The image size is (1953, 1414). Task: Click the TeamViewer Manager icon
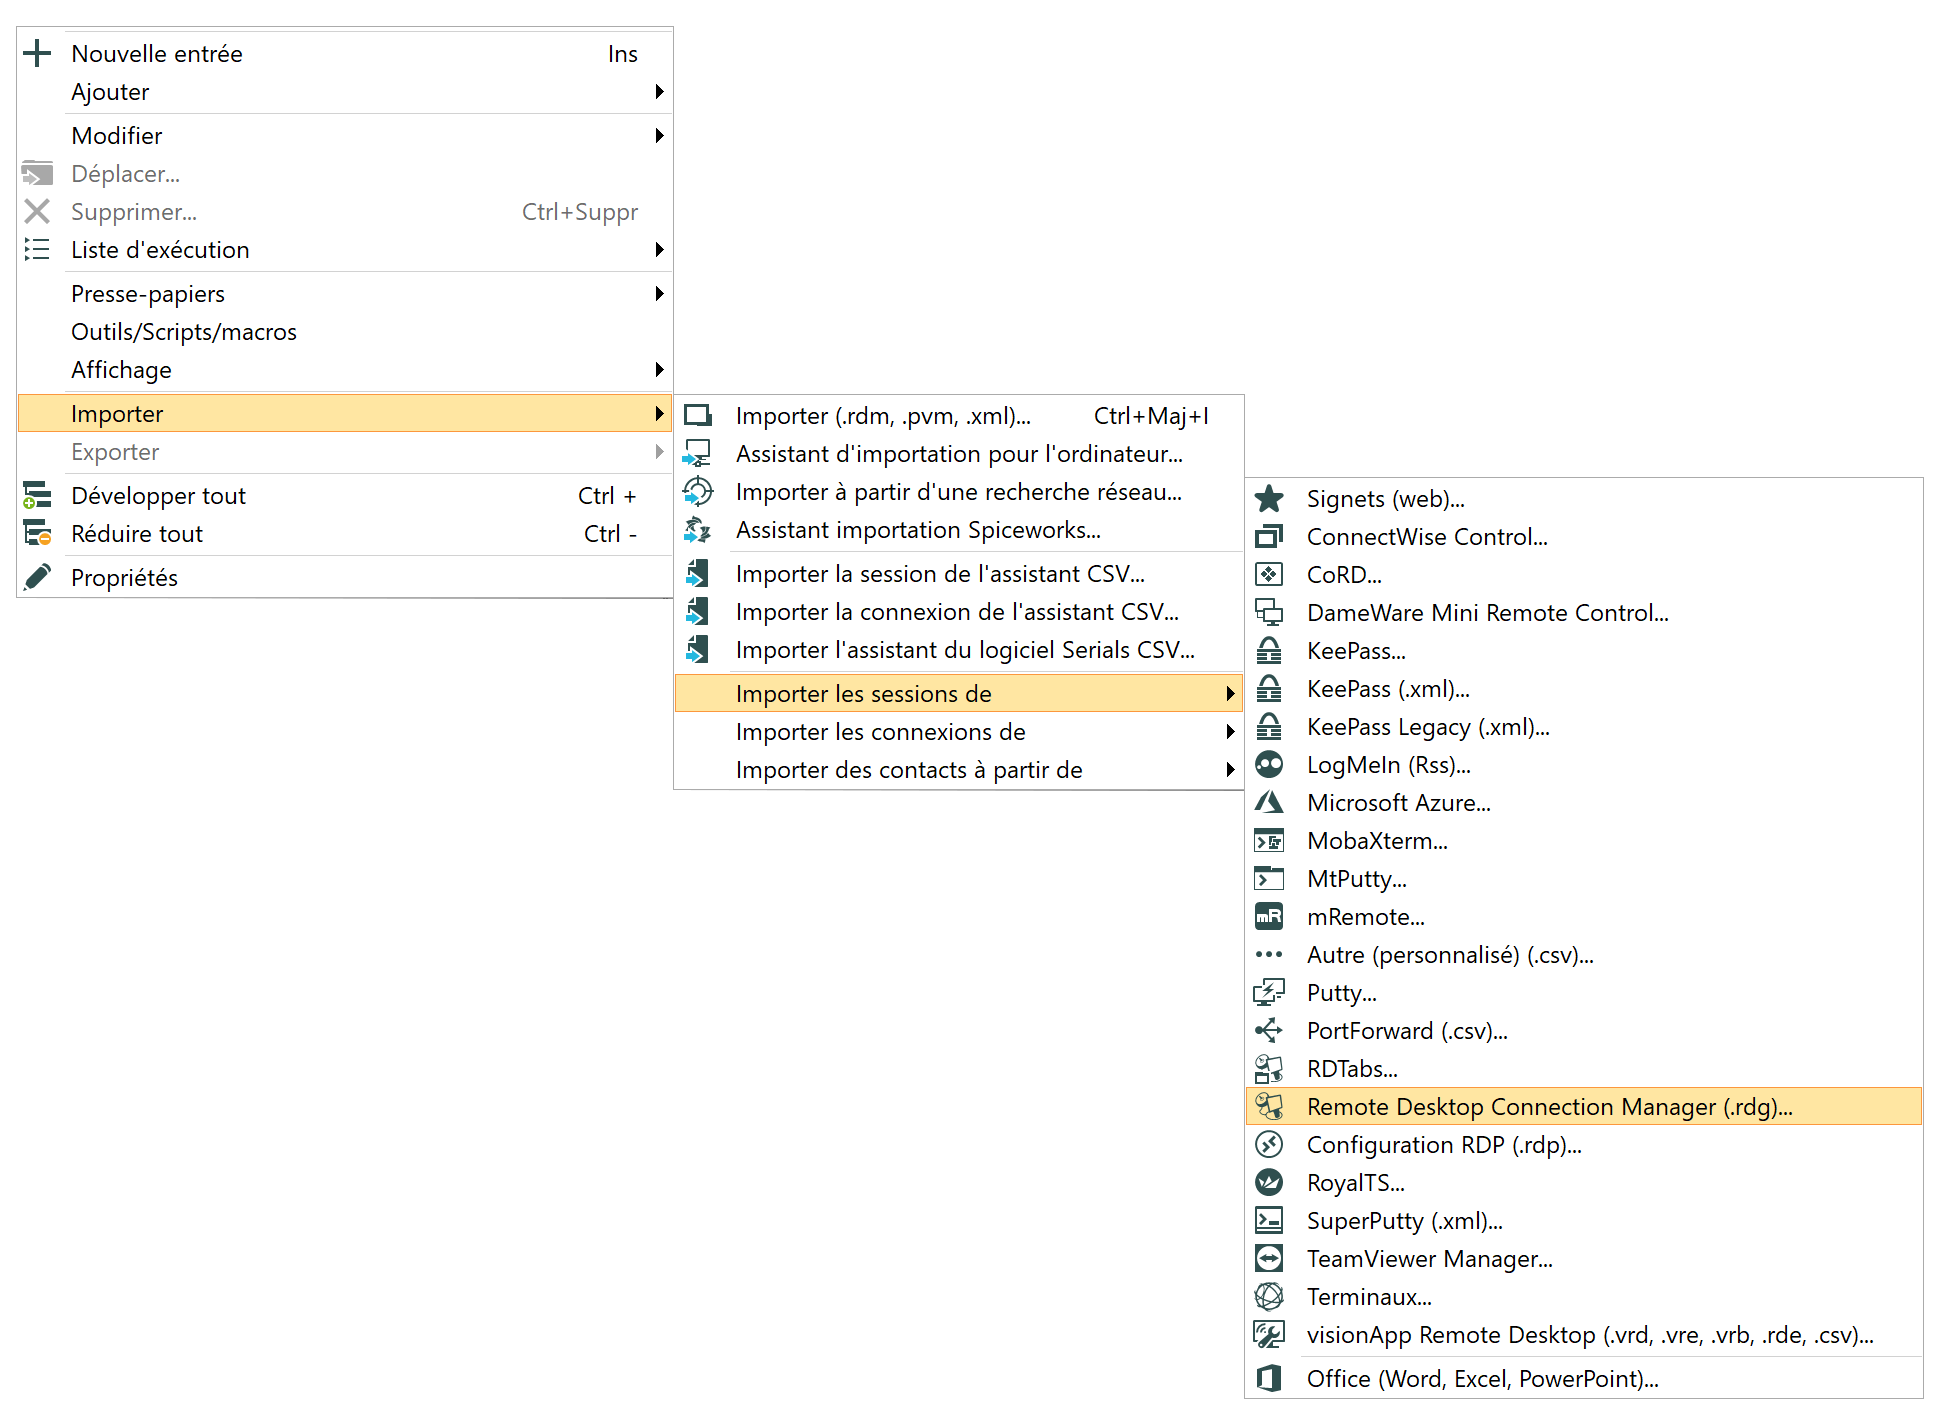[x=1268, y=1259]
